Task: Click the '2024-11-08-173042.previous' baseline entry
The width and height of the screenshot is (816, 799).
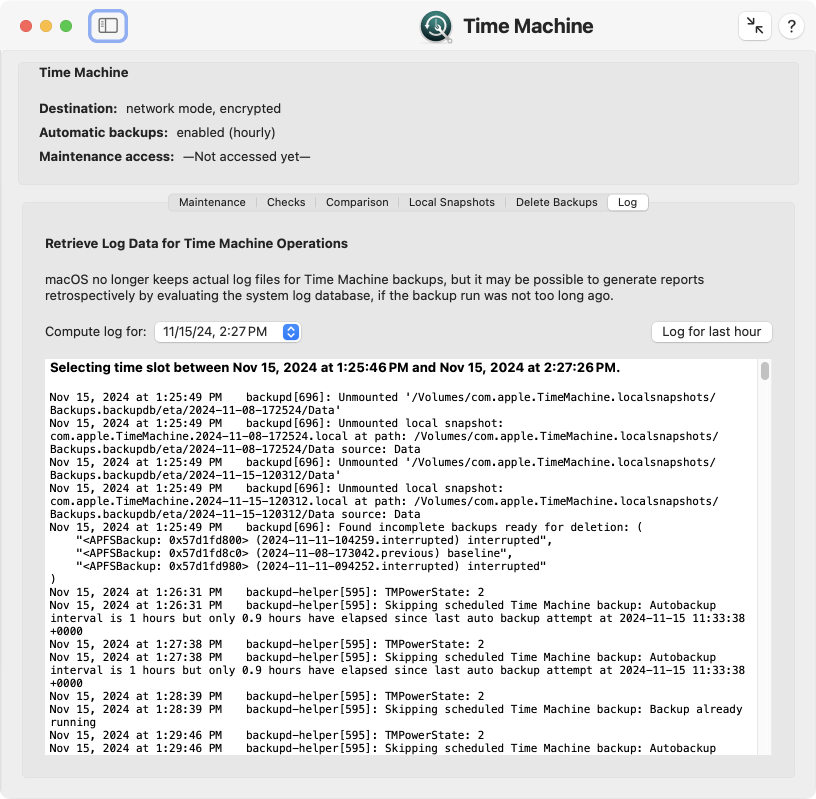Action: coord(294,553)
